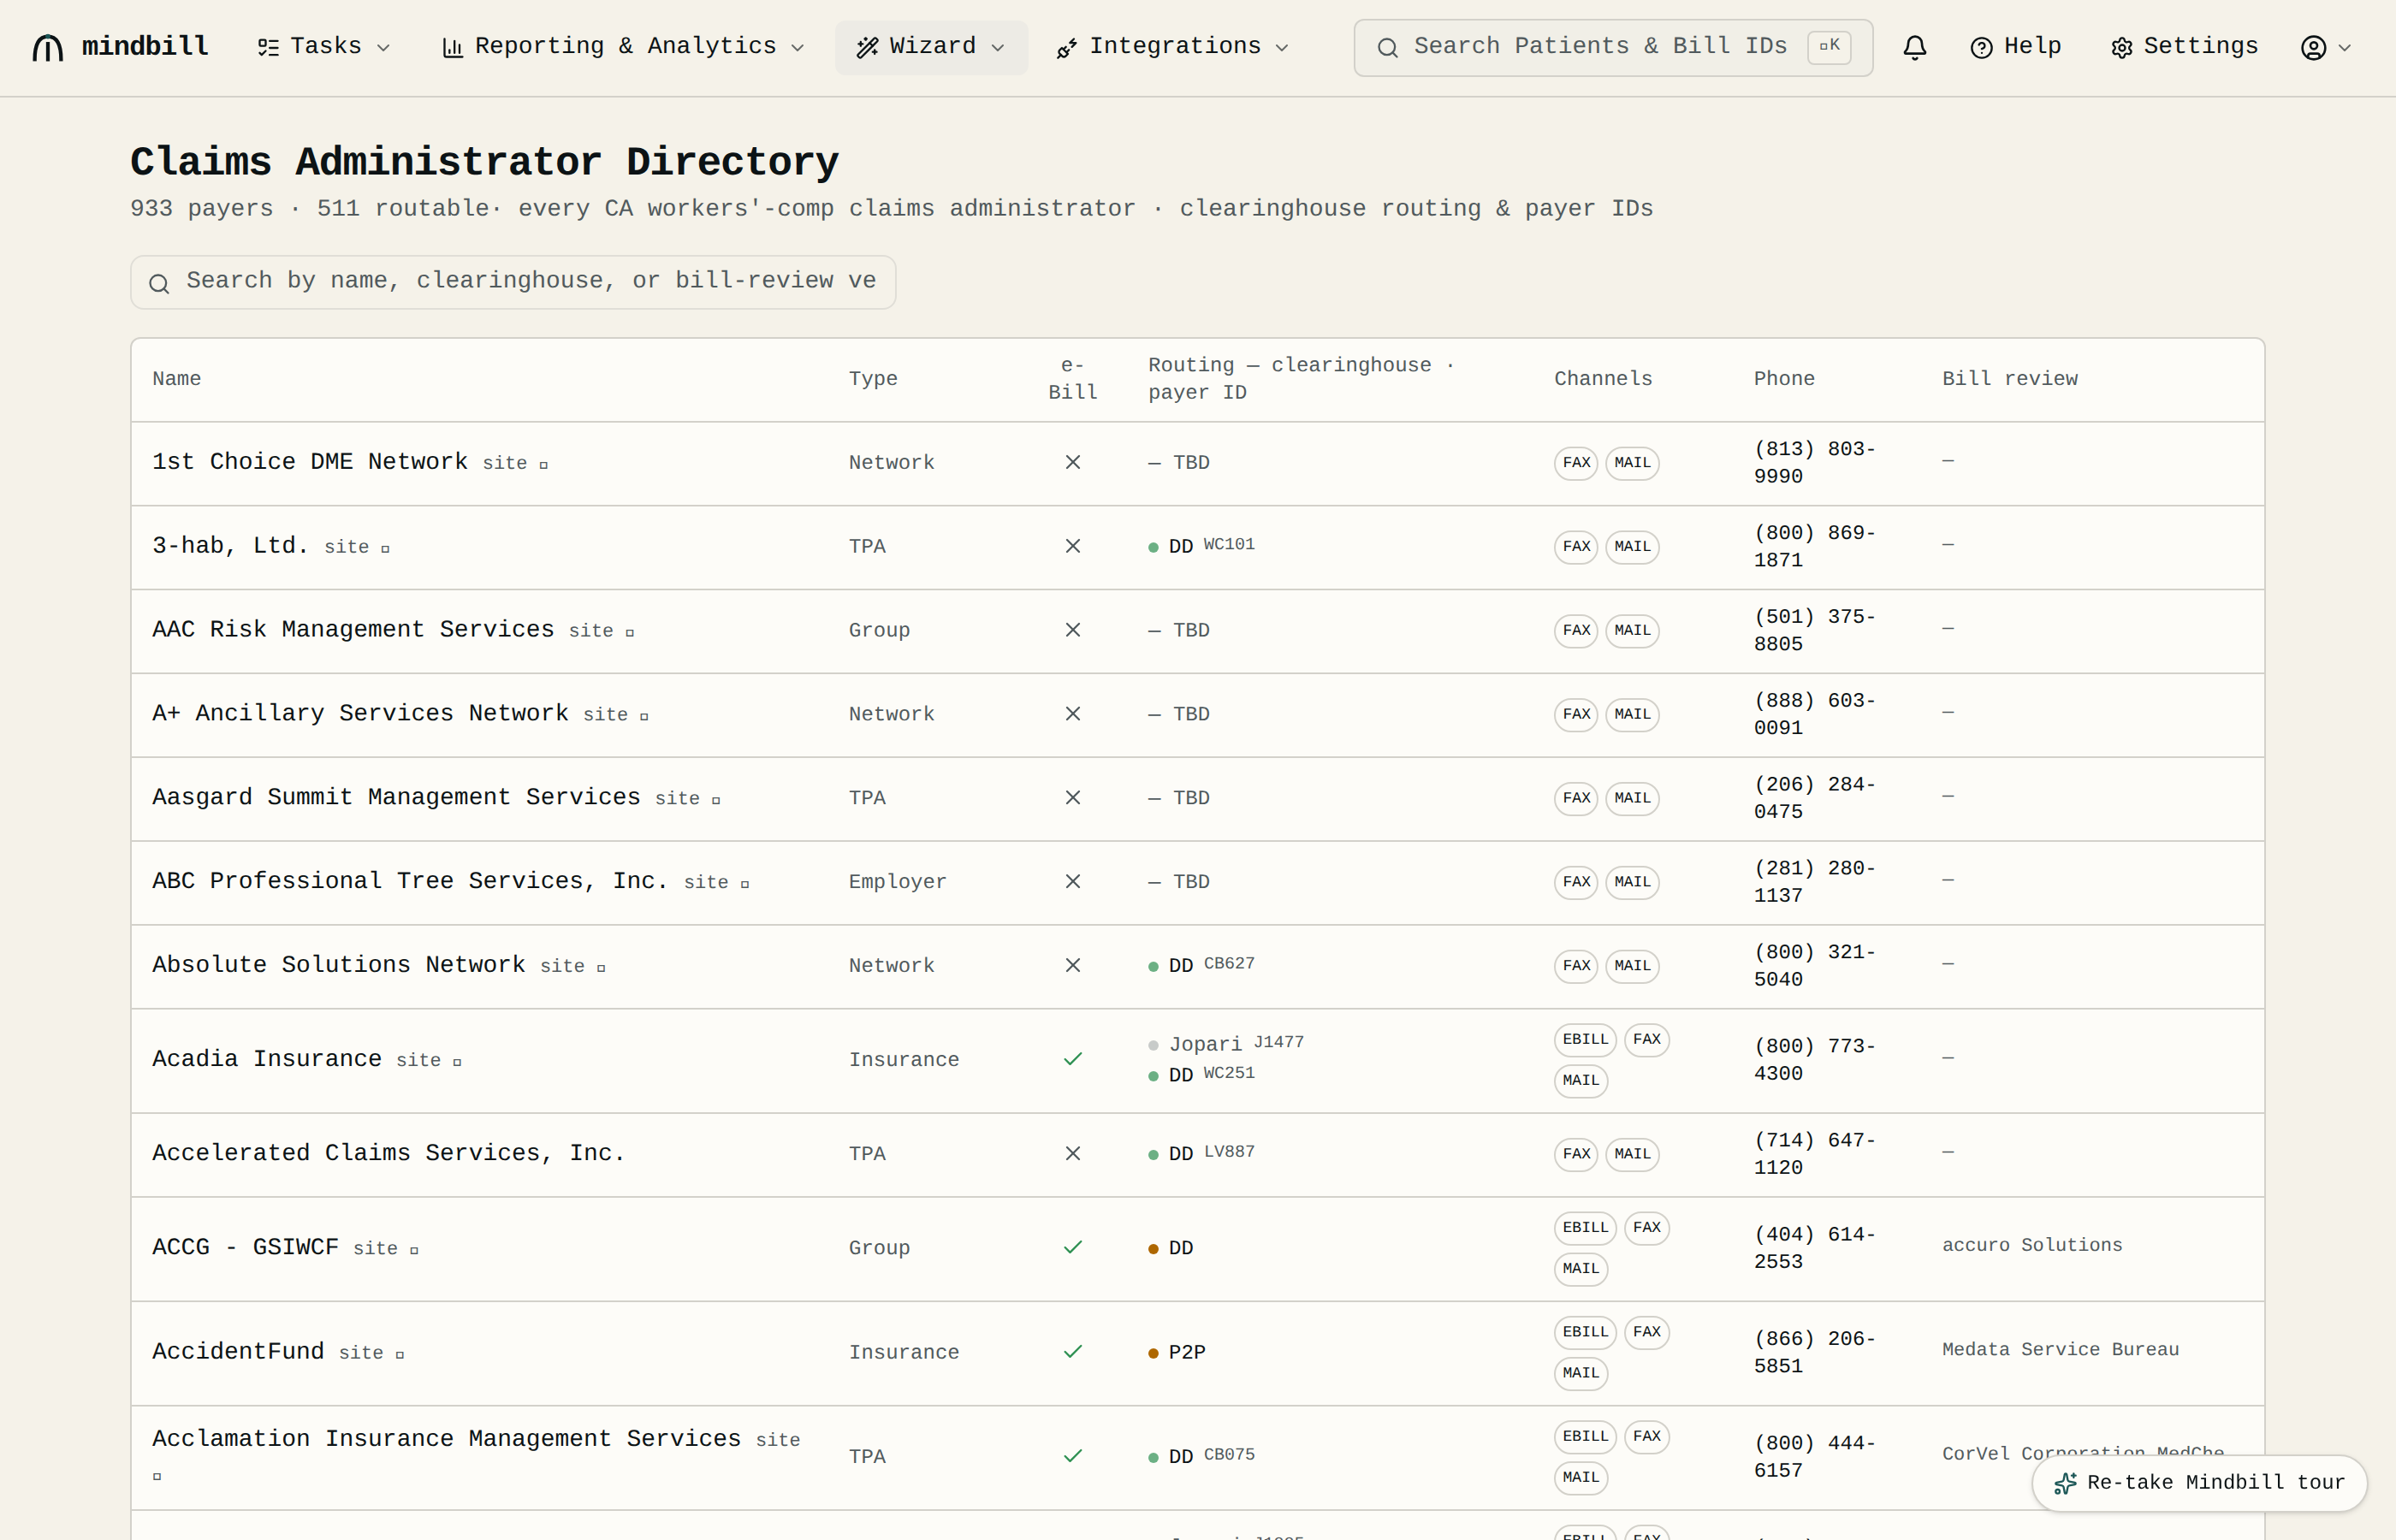The image size is (2396, 1540).
Task: Click the MAIL badge for ACCG - GSIWCF
Action: pos(1581,1269)
